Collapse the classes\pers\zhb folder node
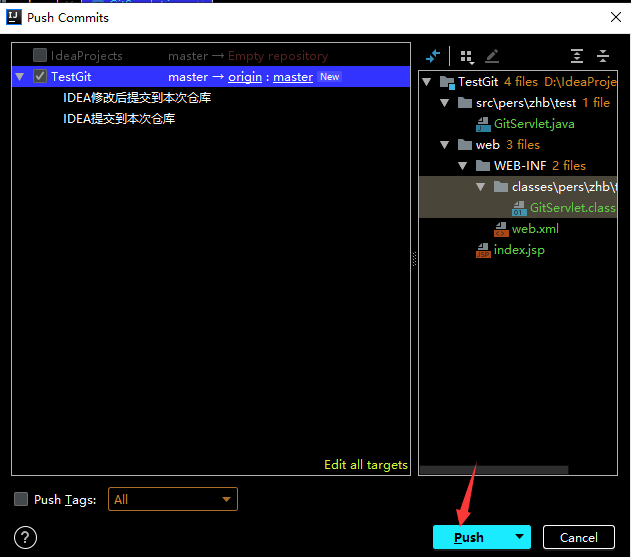The image size is (631, 557). [x=480, y=187]
